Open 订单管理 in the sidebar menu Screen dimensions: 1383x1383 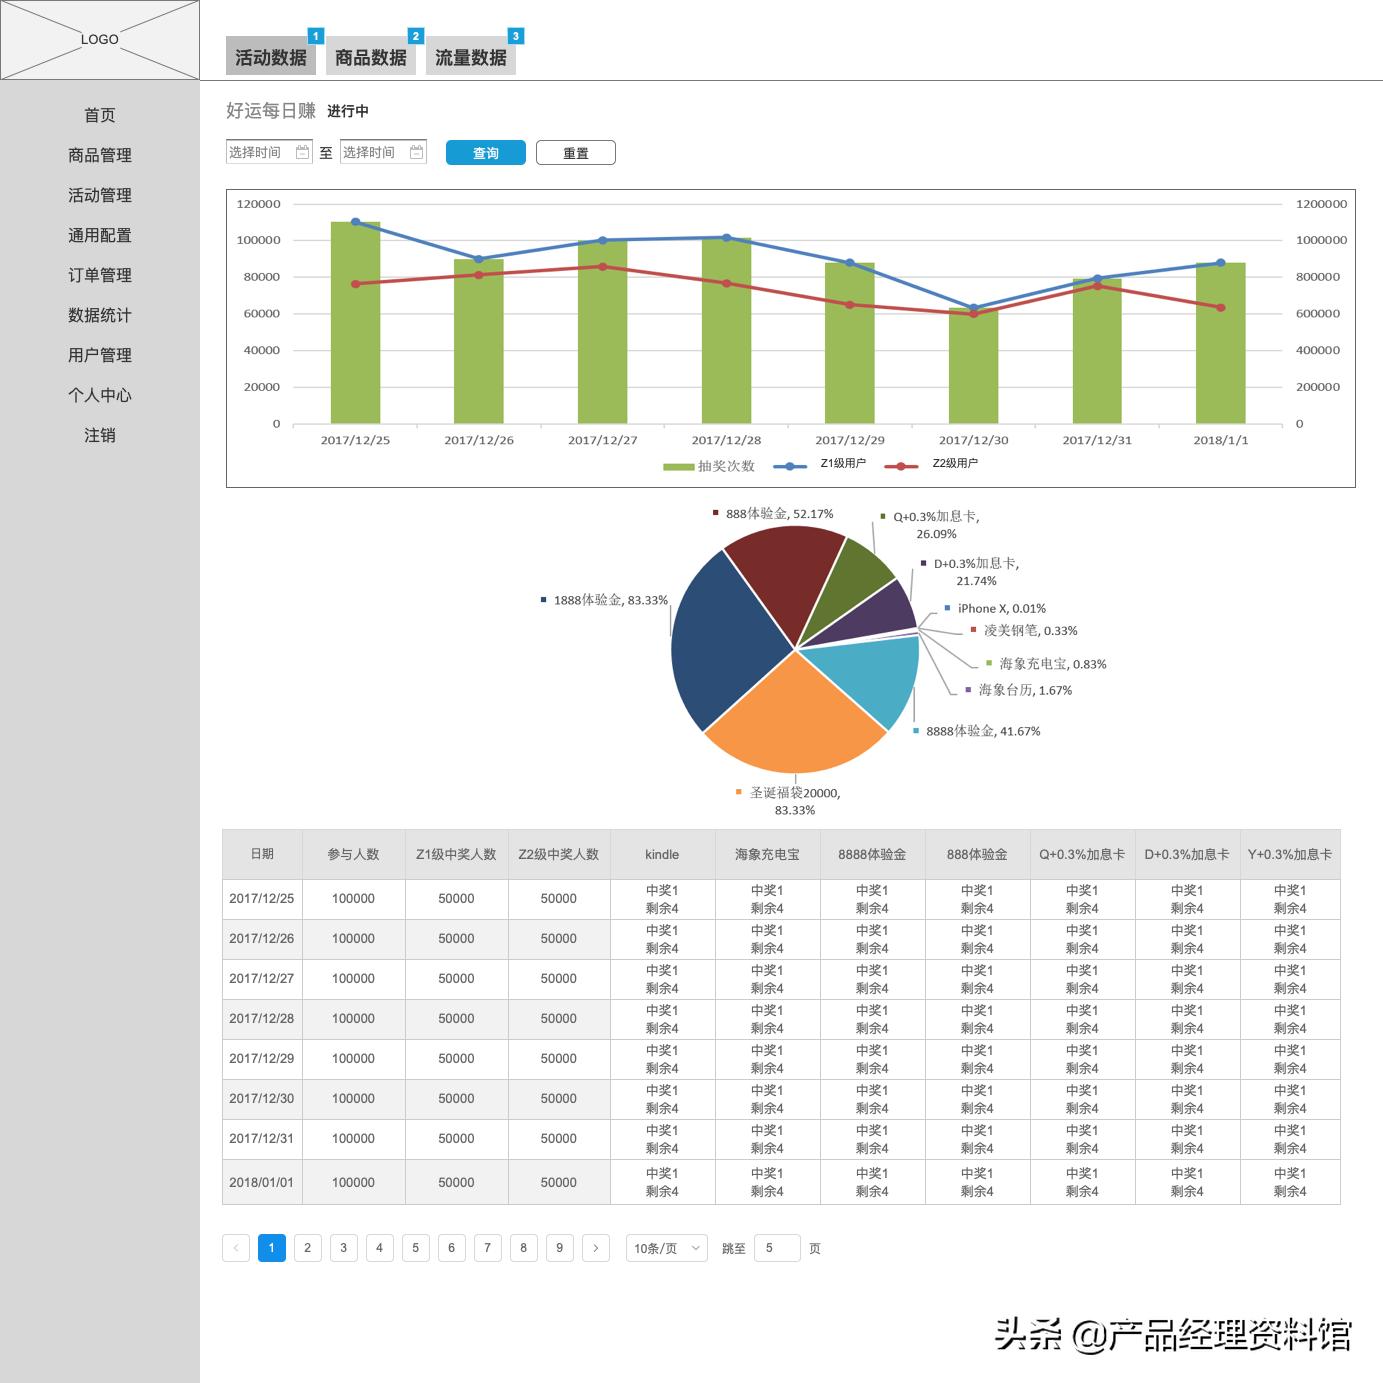[99, 275]
